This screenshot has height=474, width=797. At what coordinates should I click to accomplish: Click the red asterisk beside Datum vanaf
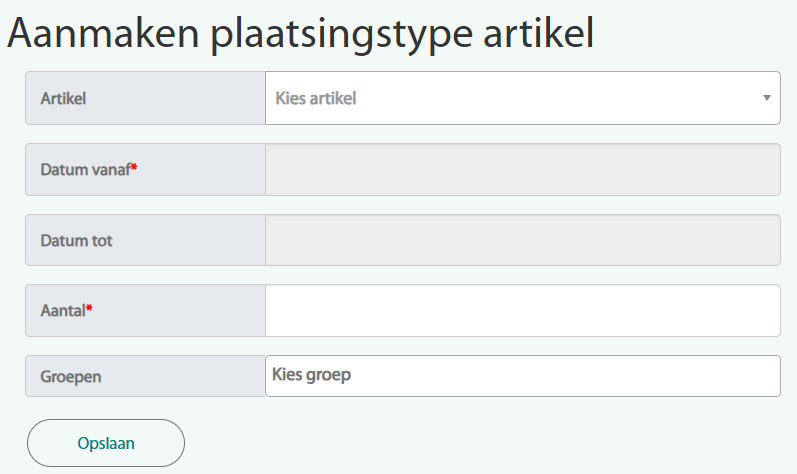134,168
